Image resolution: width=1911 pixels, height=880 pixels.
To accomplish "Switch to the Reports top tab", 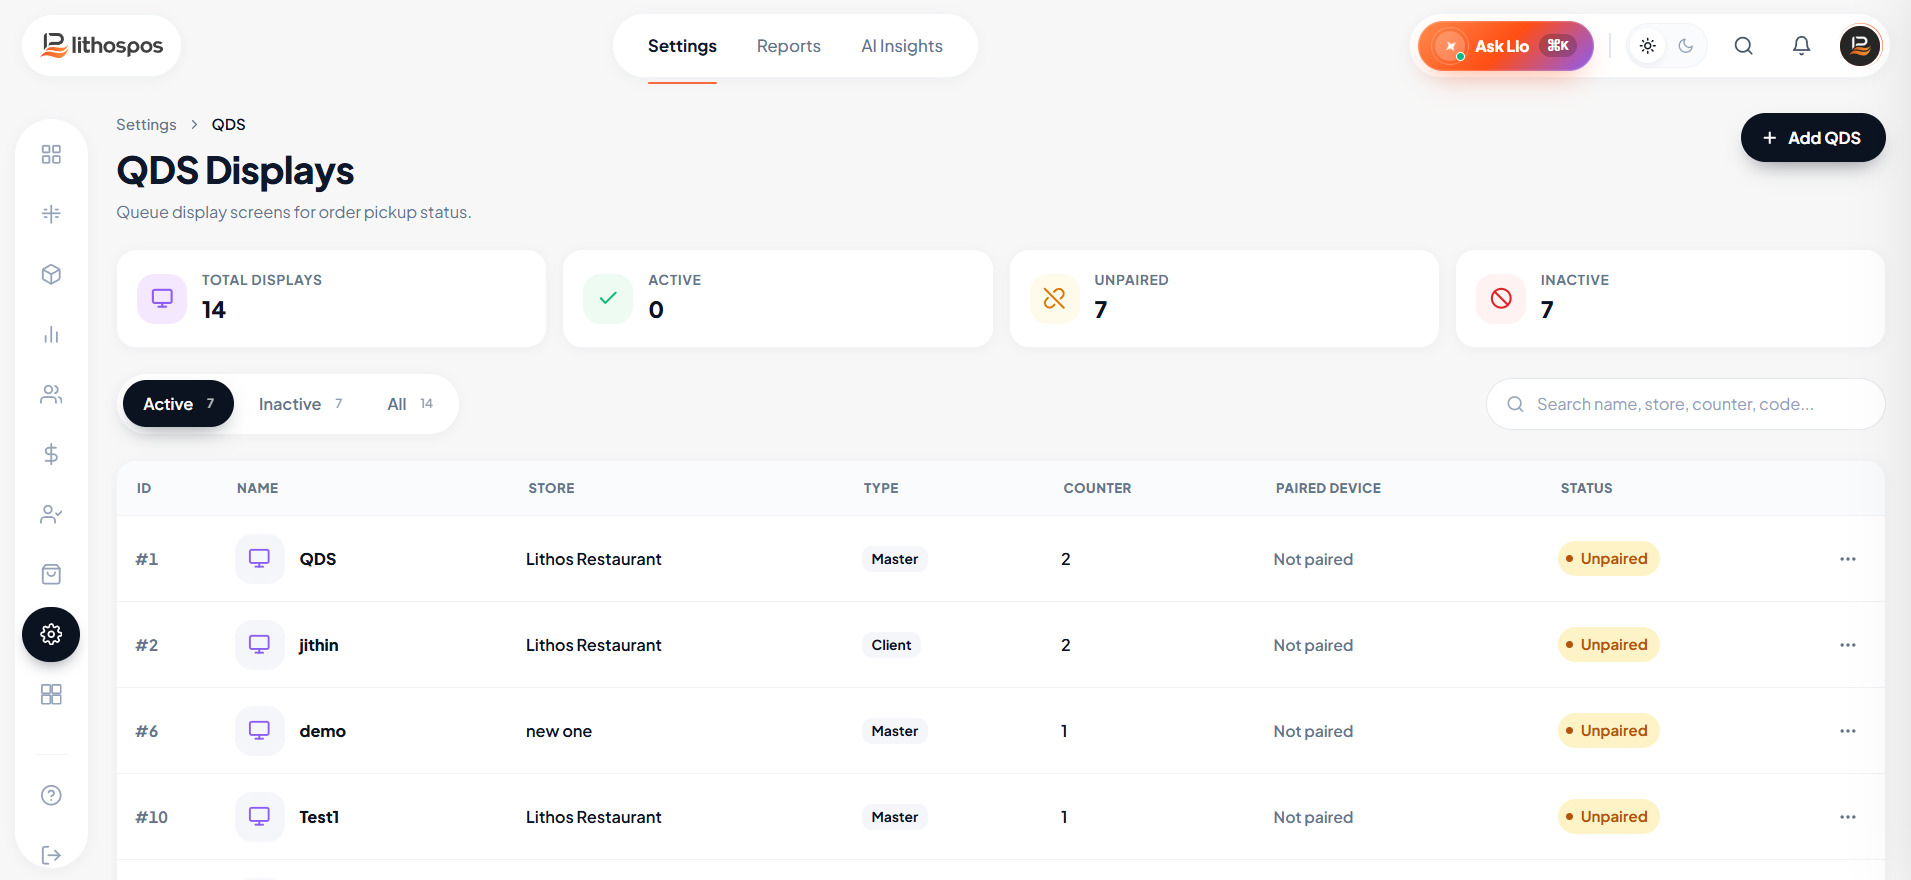I will [x=788, y=46].
